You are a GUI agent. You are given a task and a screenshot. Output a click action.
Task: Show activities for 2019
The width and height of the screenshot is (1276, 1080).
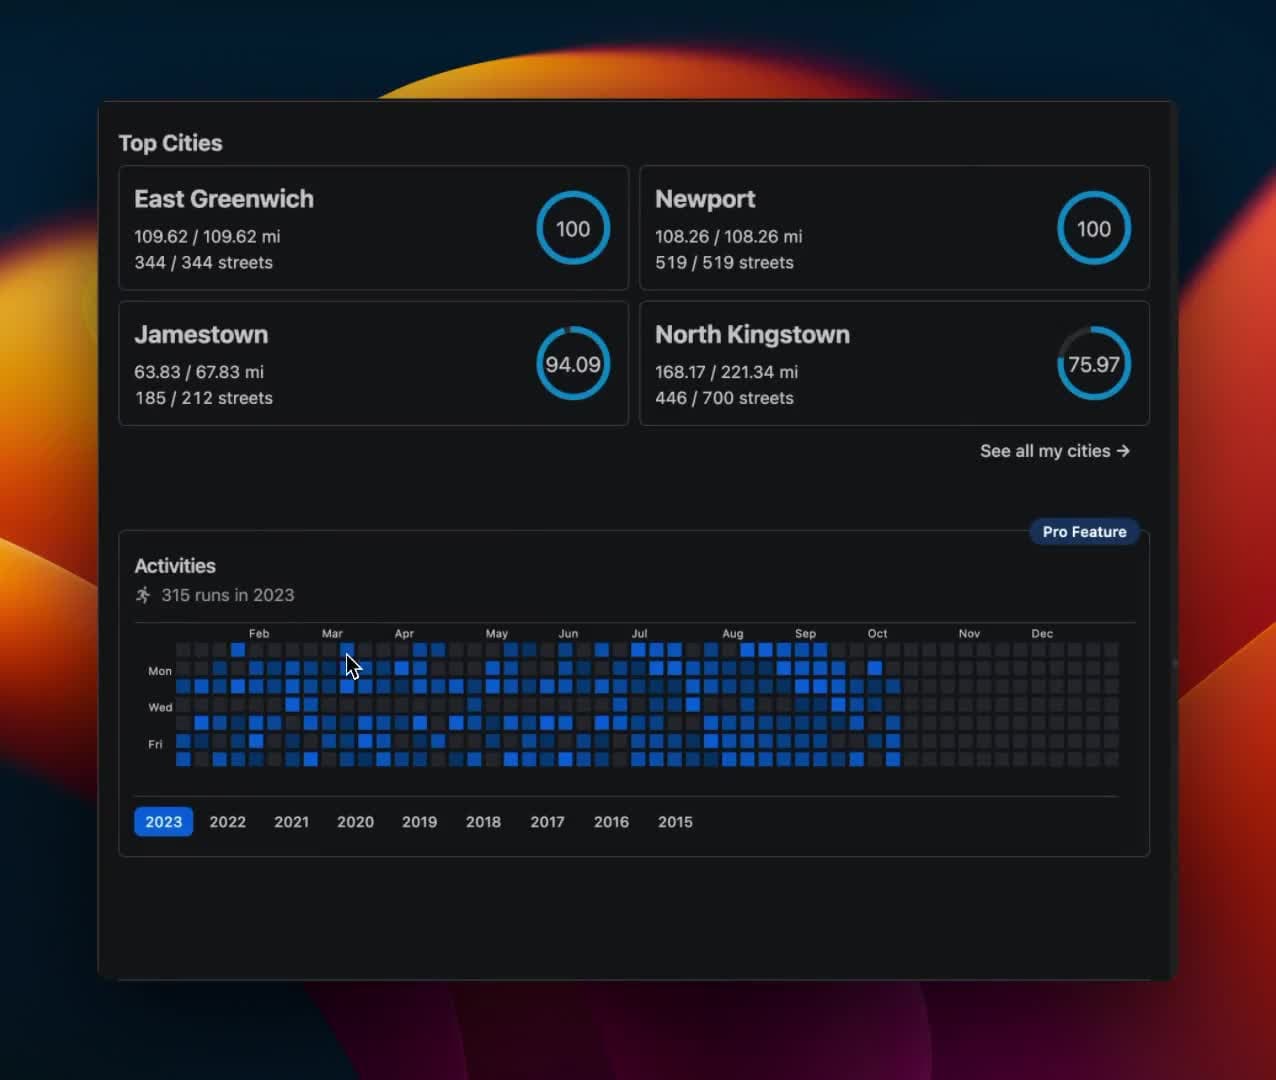coord(419,822)
